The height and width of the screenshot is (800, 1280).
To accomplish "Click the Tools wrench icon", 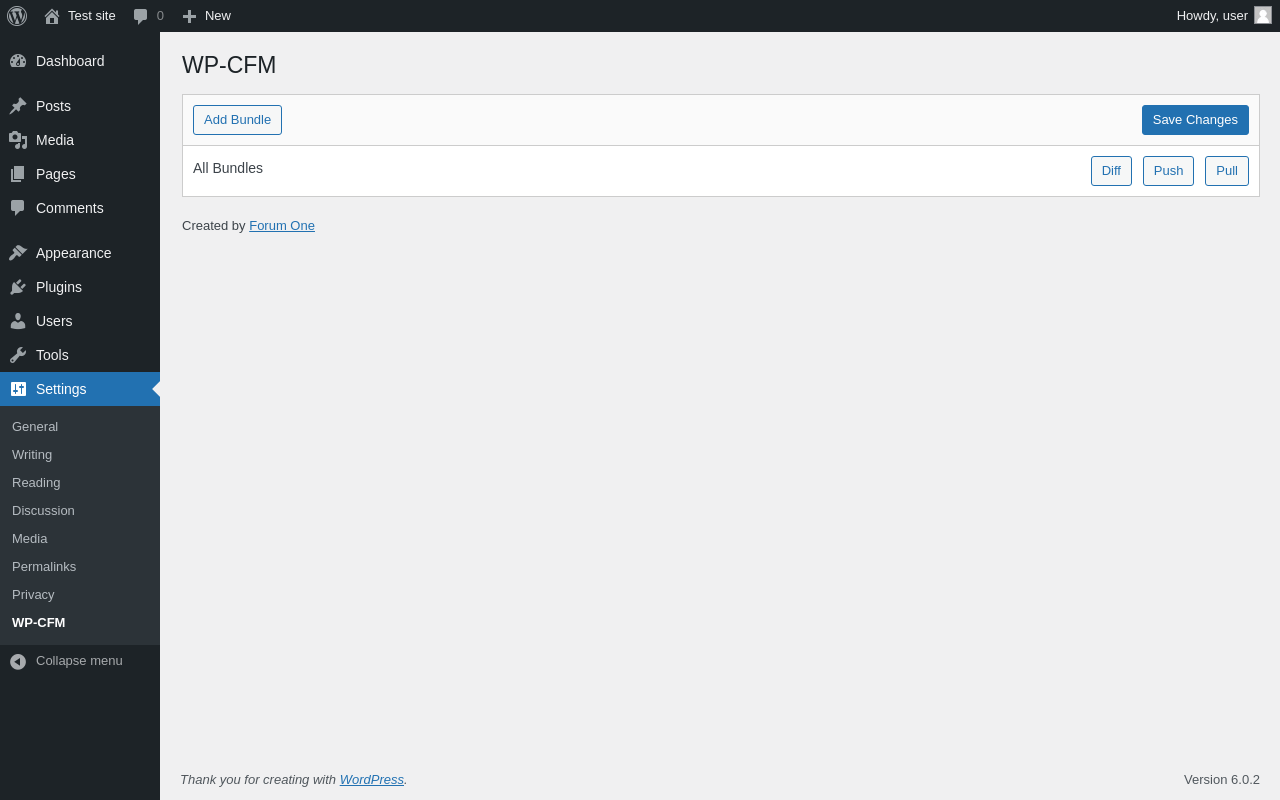I will [x=18, y=355].
